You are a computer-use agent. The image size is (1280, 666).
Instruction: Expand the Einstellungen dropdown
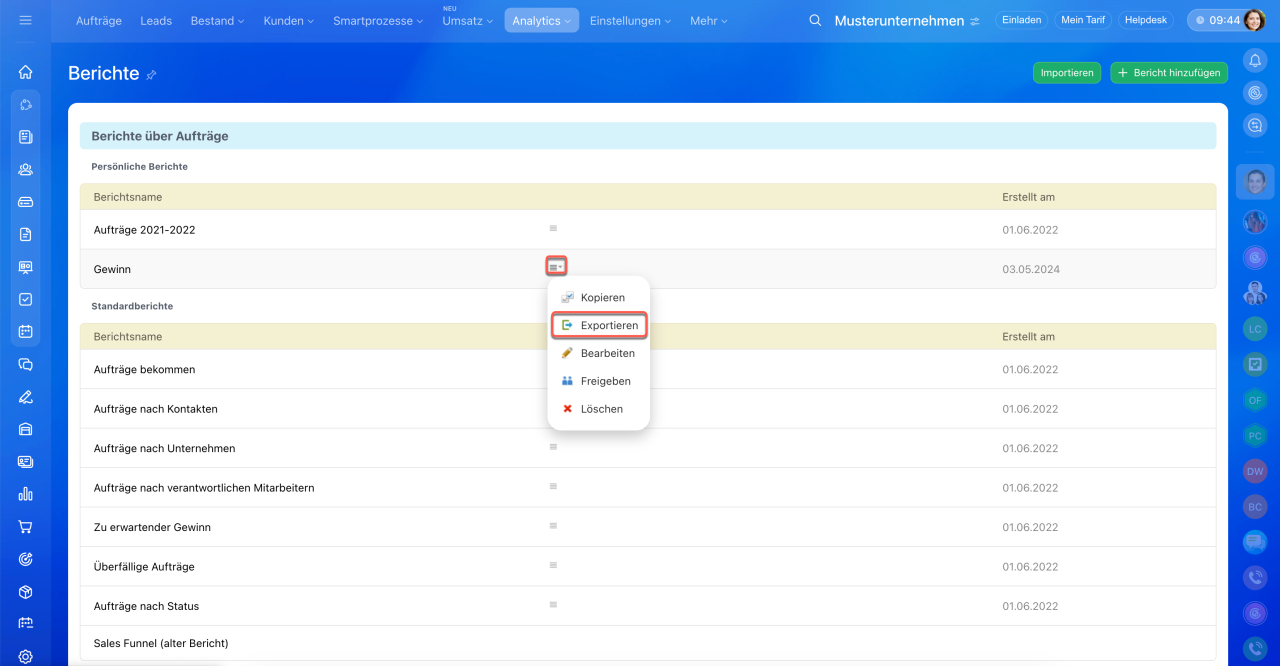[630, 20]
